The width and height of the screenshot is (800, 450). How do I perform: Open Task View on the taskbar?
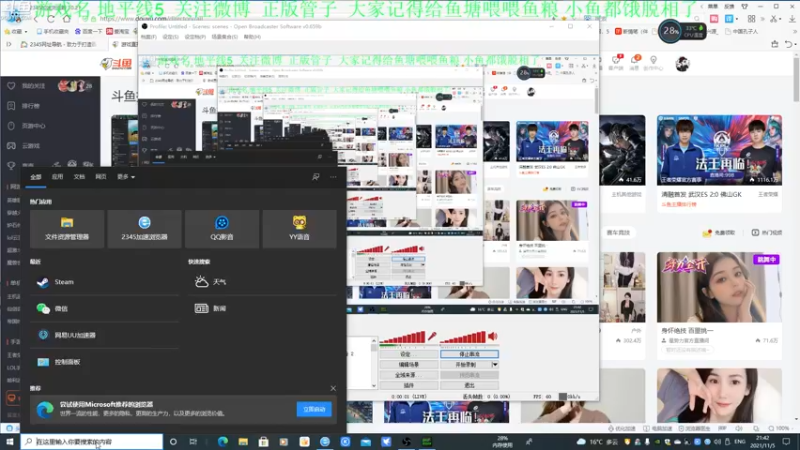click(193, 441)
